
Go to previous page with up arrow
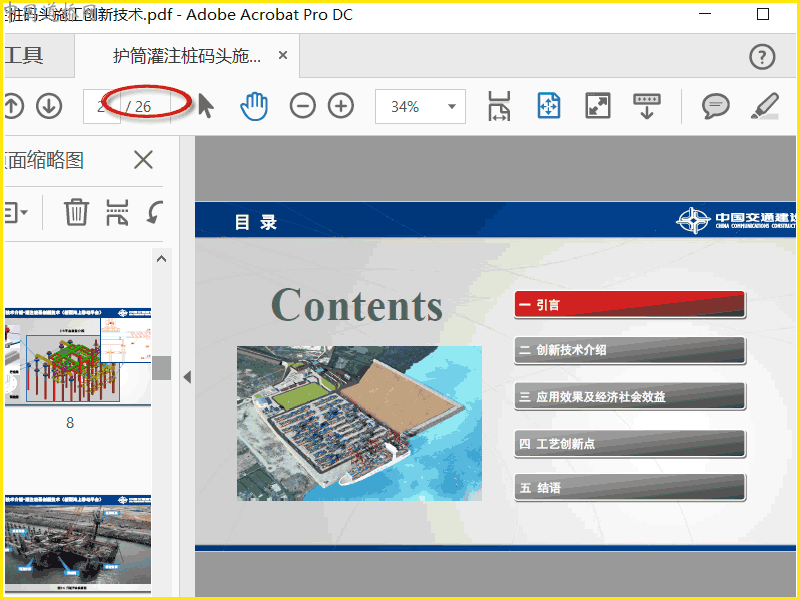click(x=13, y=106)
